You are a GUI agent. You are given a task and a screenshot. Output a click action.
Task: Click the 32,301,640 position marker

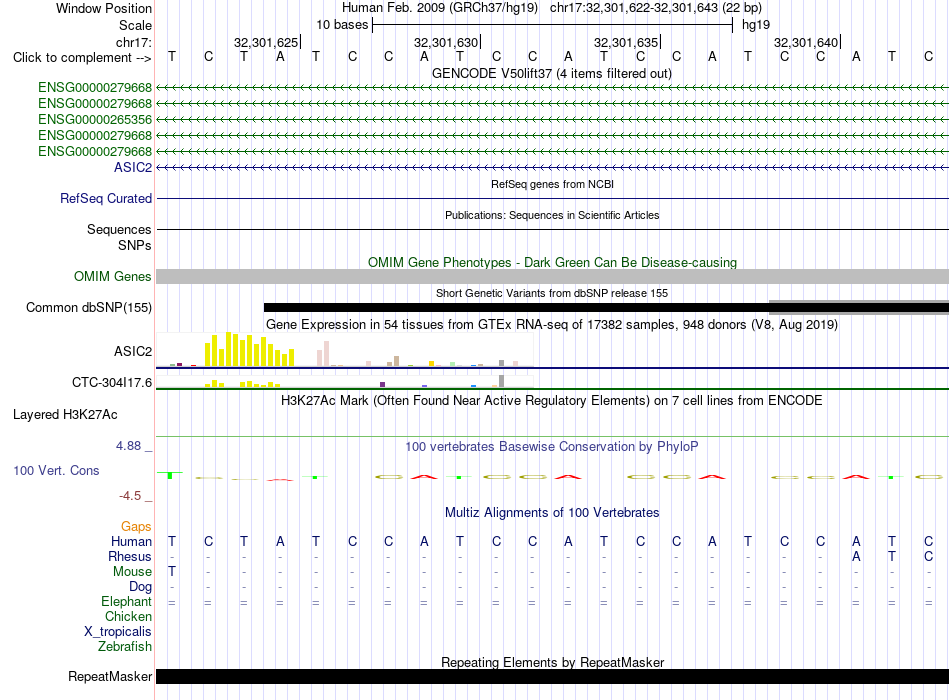(806, 42)
